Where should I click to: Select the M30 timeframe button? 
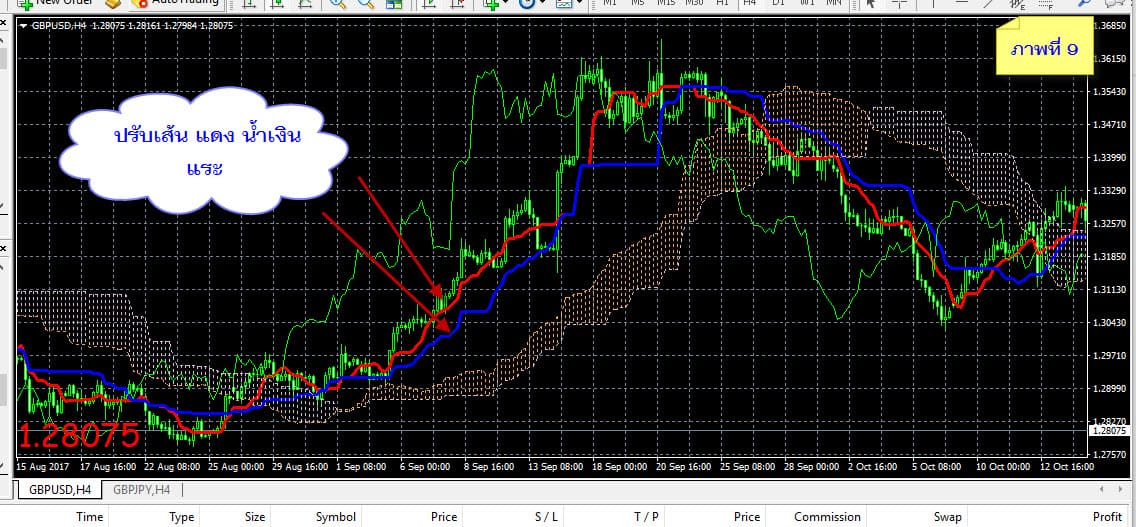pos(694,3)
